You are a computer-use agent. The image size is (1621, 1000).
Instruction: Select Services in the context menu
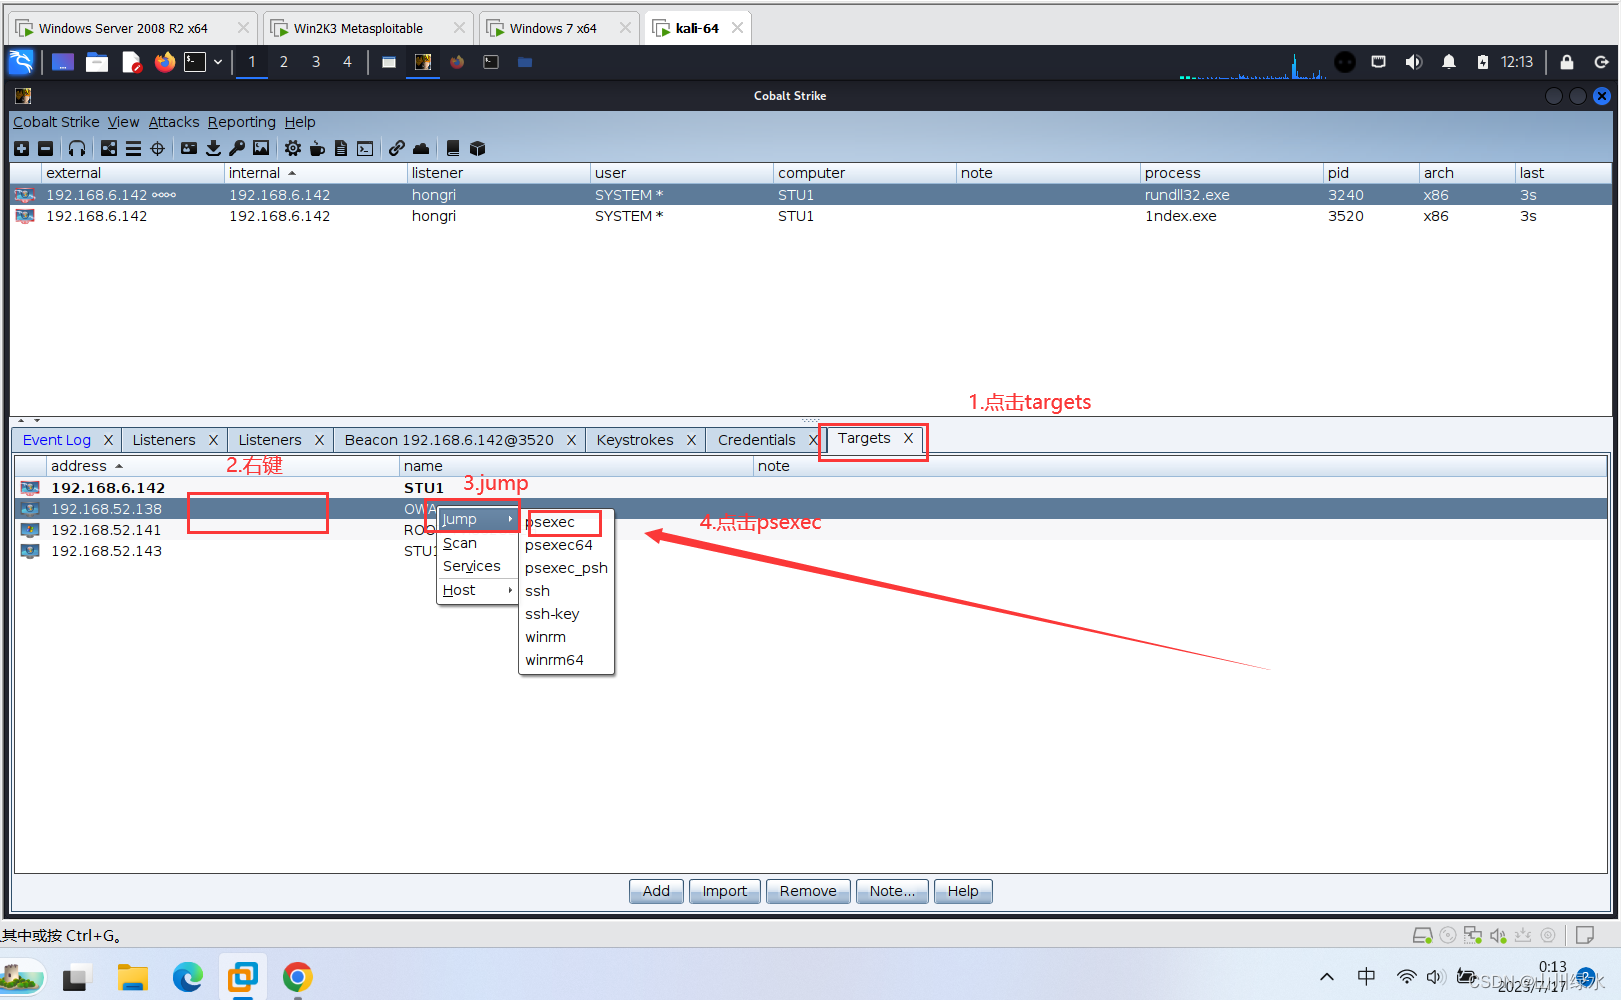click(x=477, y=566)
